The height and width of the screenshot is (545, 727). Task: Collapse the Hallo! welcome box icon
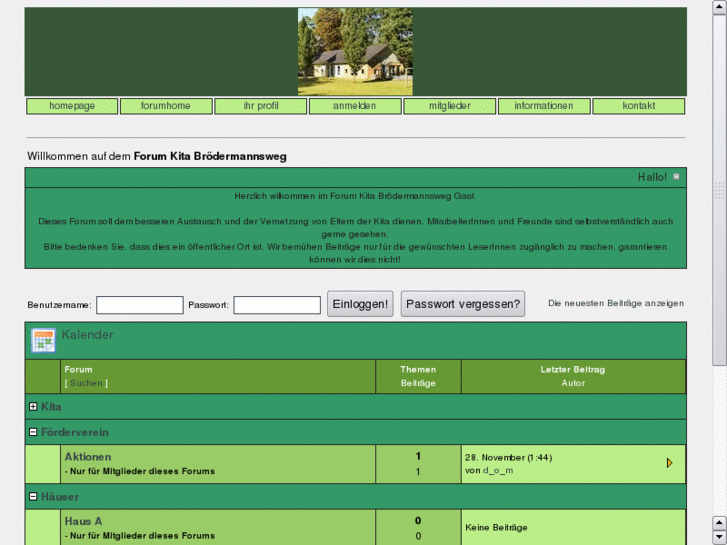coord(677,177)
